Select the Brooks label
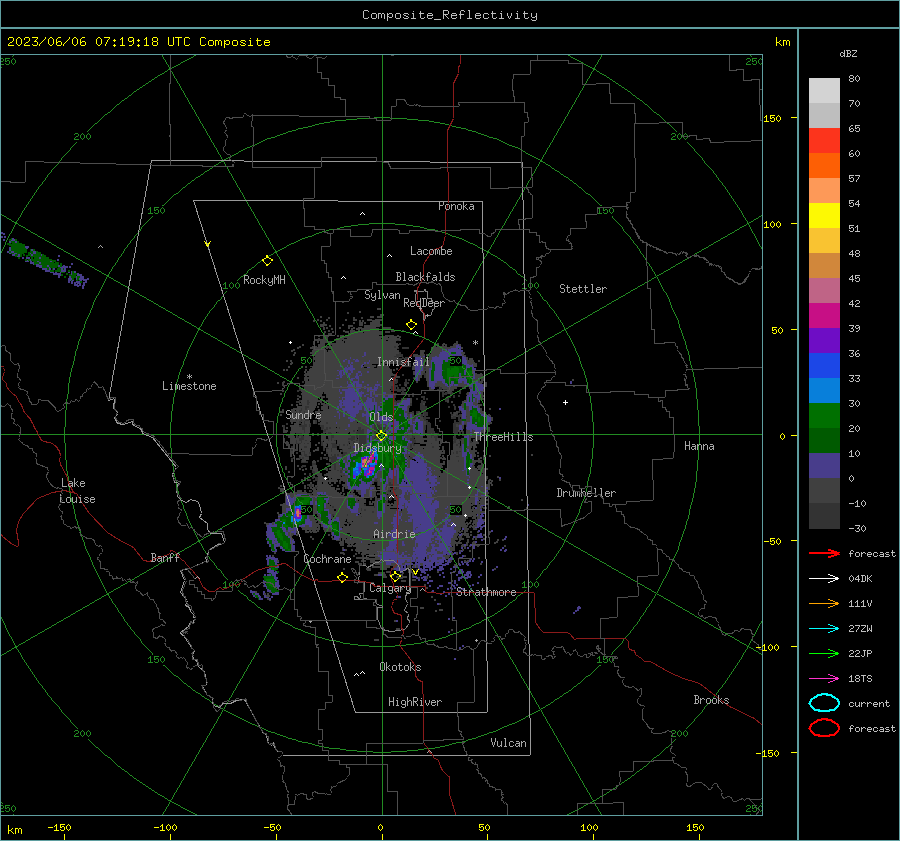Screen dimensions: 900x841 tap(711, 700)
